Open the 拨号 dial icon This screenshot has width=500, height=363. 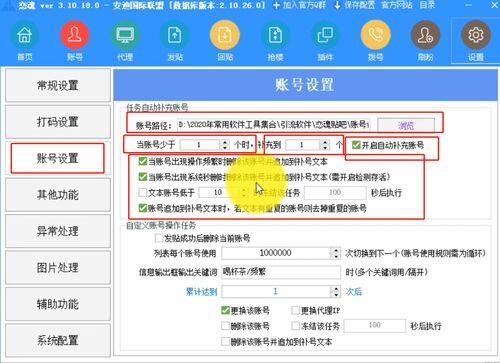[x=375, y=35]
